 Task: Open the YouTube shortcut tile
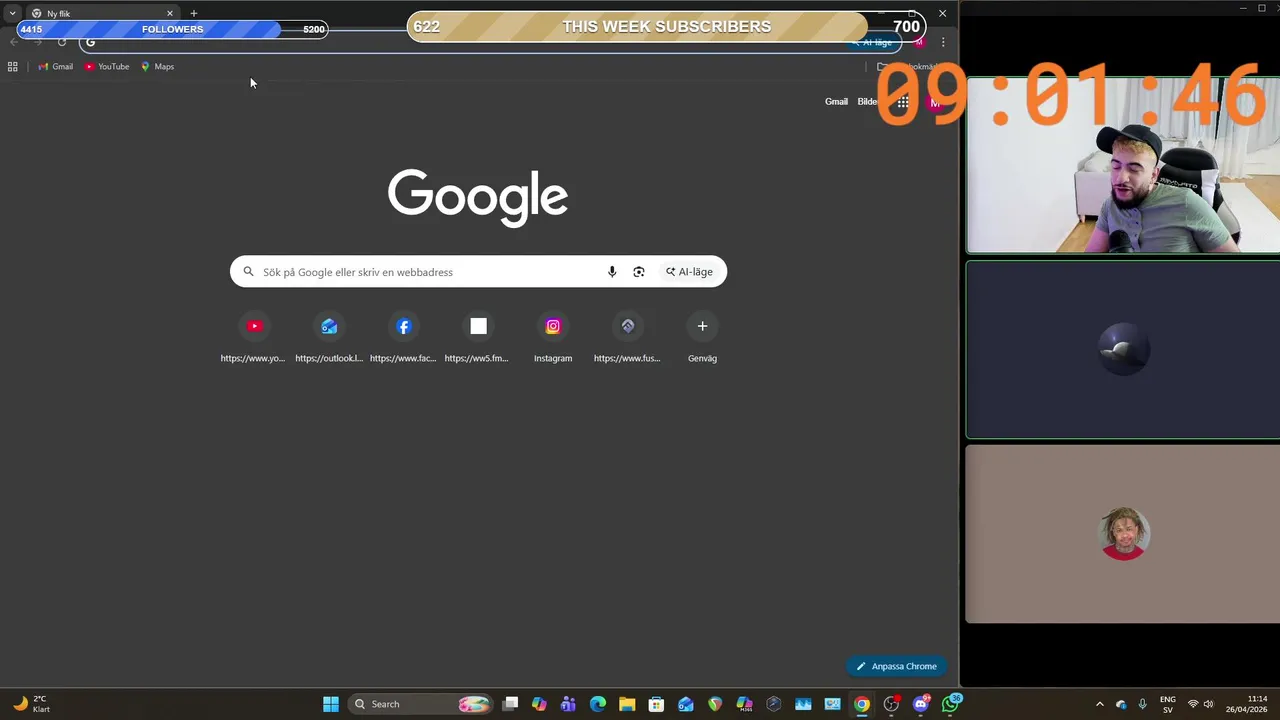pos(253,338)
